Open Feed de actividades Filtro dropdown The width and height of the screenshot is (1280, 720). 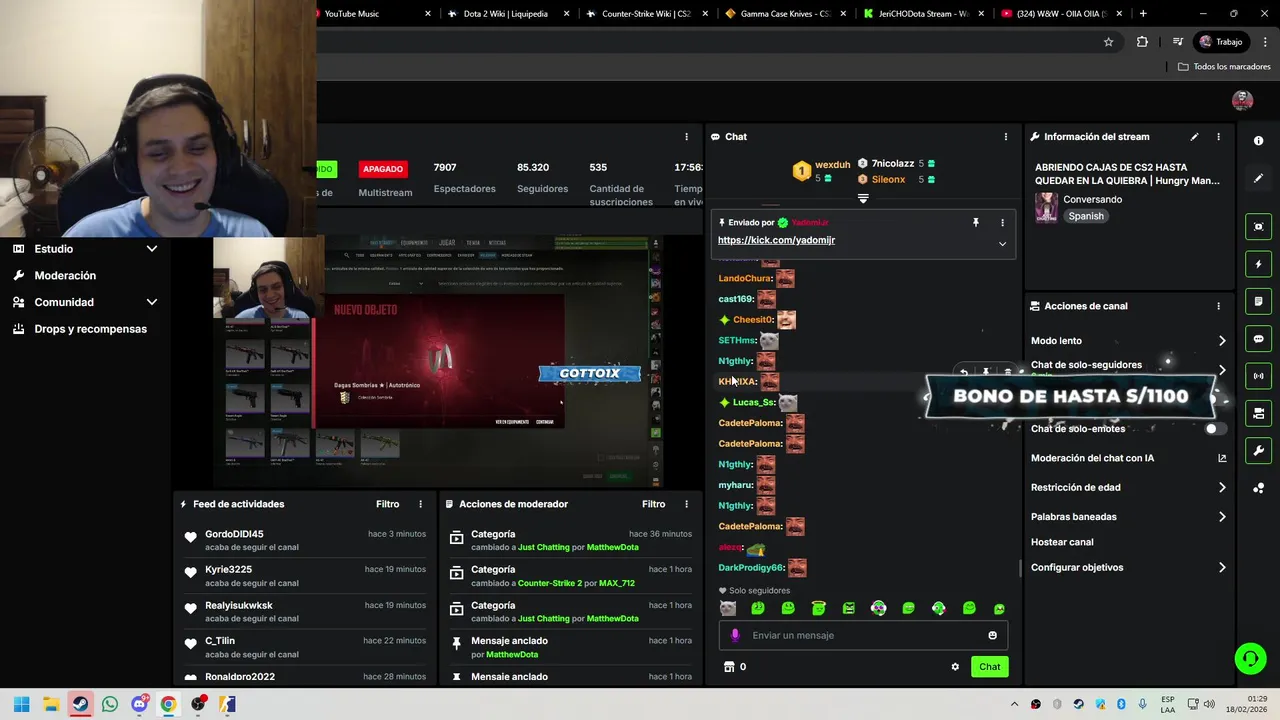pyautogui.click(x=388, y=504)
